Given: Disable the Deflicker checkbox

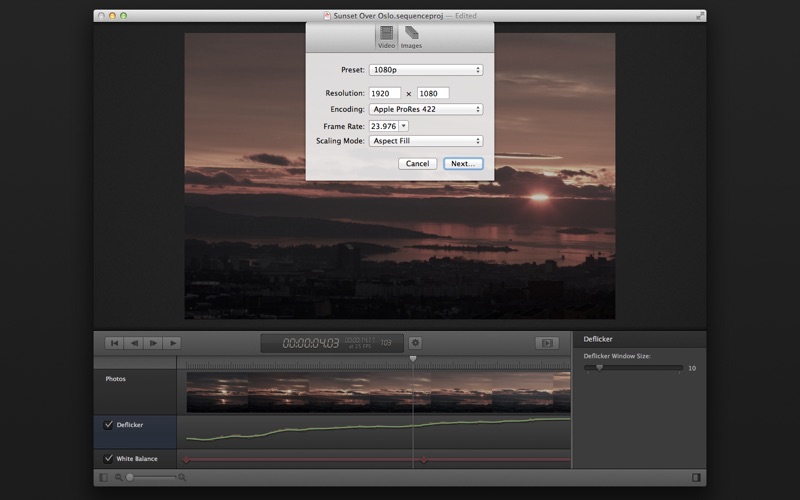Looking at the screenshot, I should click(x=109, y=425).
